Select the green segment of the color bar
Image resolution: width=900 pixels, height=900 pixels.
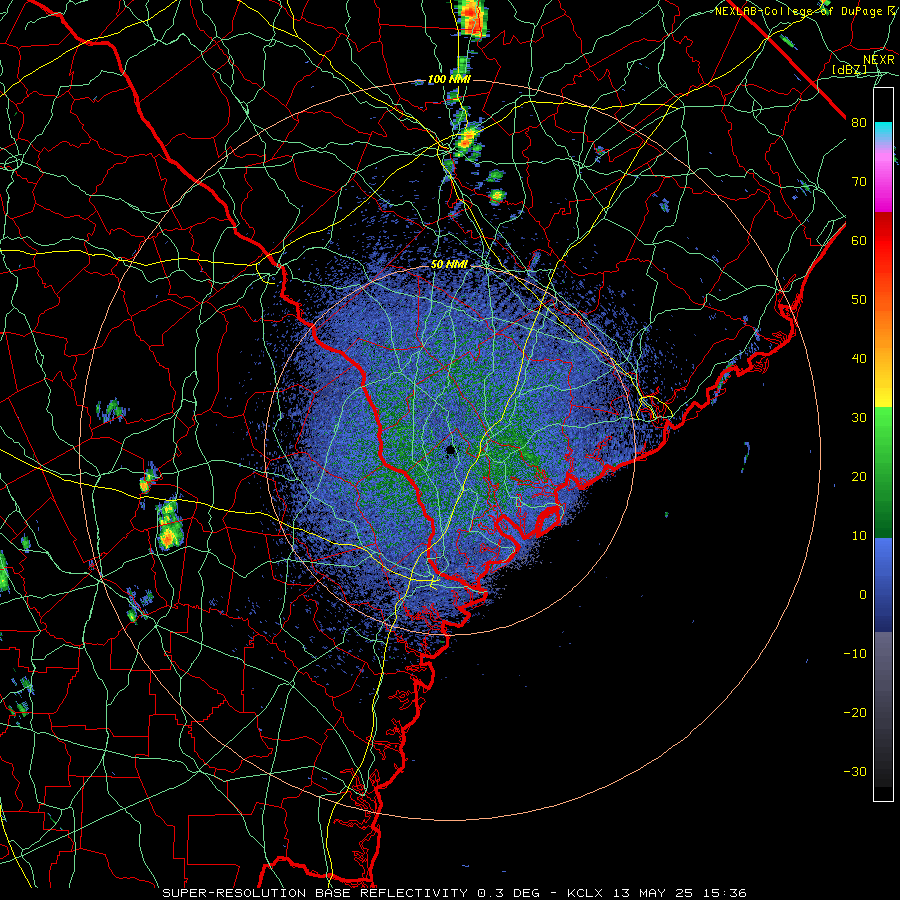coord(883,472)
